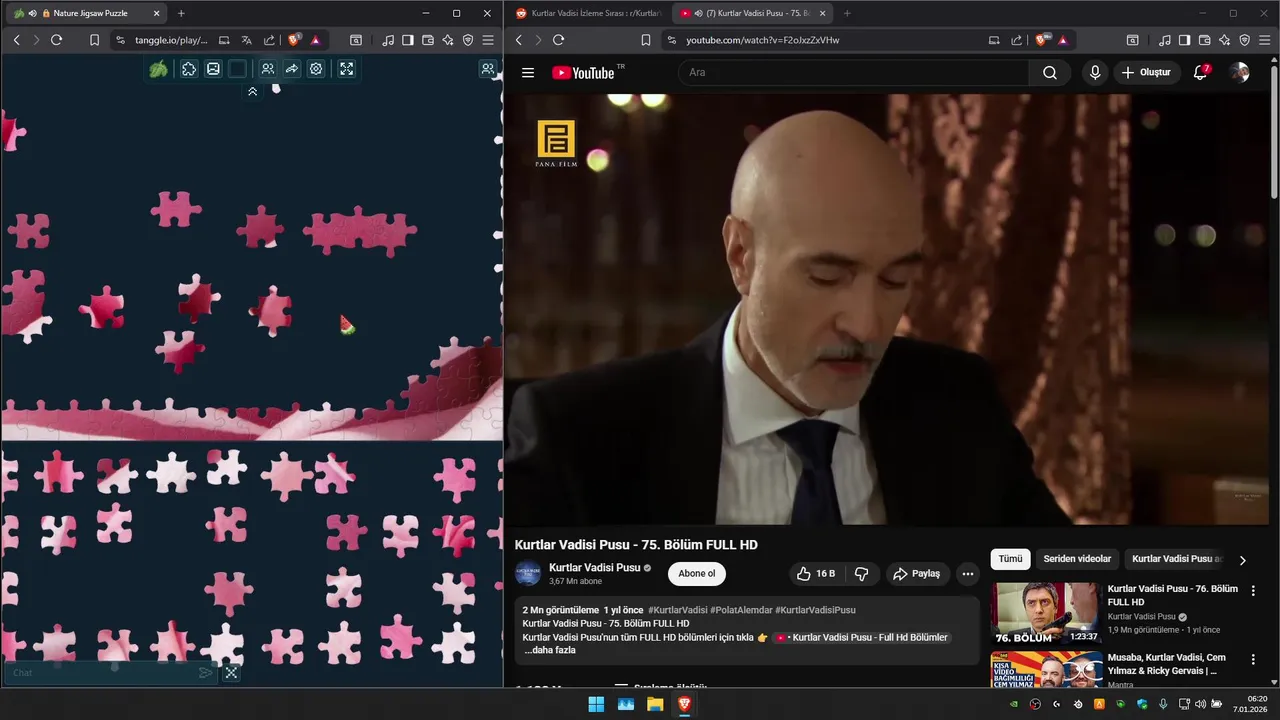Start YouTube voice search microphone
This screenshot has height=720, width=1280.
click(1095, 72)
